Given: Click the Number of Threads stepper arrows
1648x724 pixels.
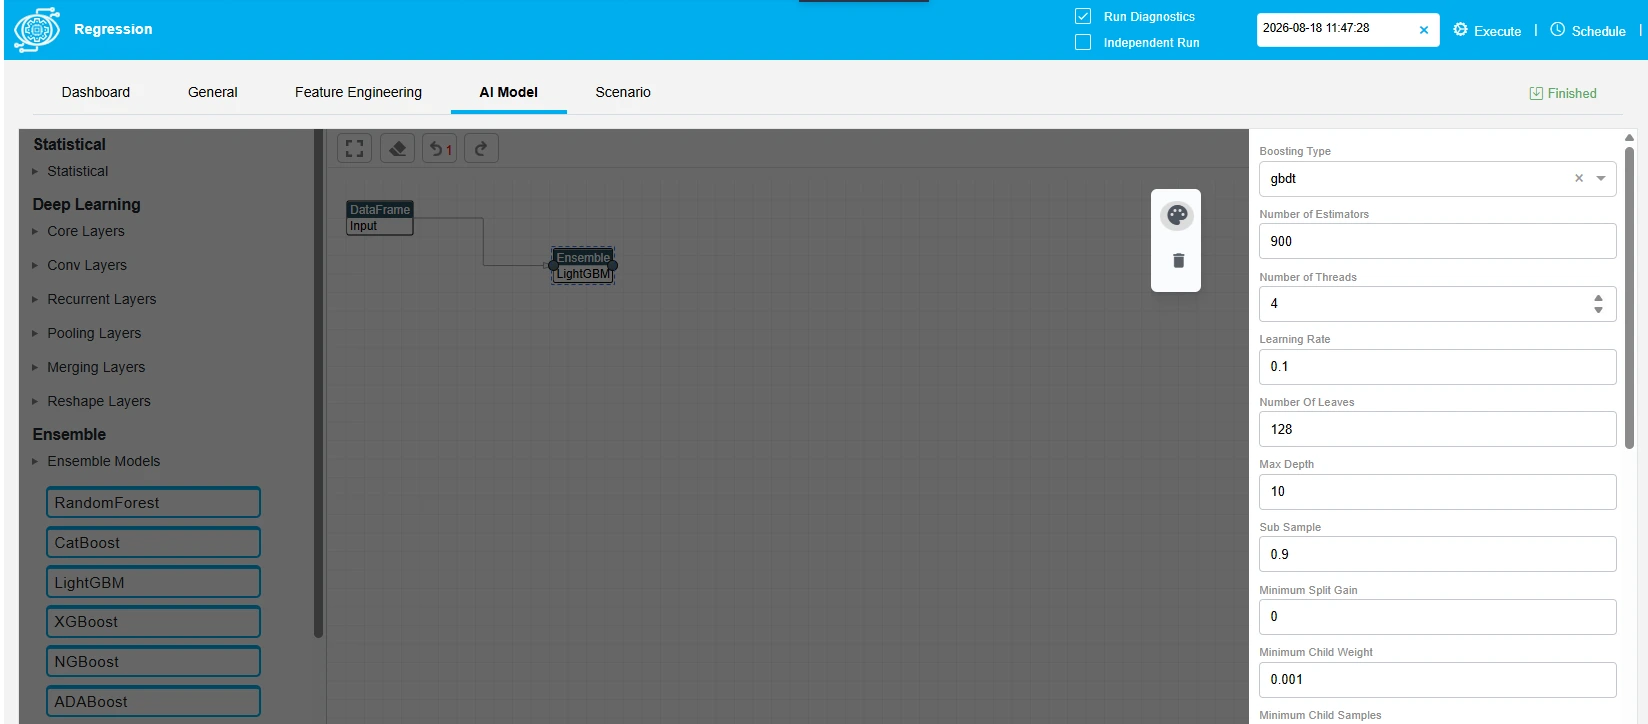Looking at the screenshot, I should (1598, 303).
